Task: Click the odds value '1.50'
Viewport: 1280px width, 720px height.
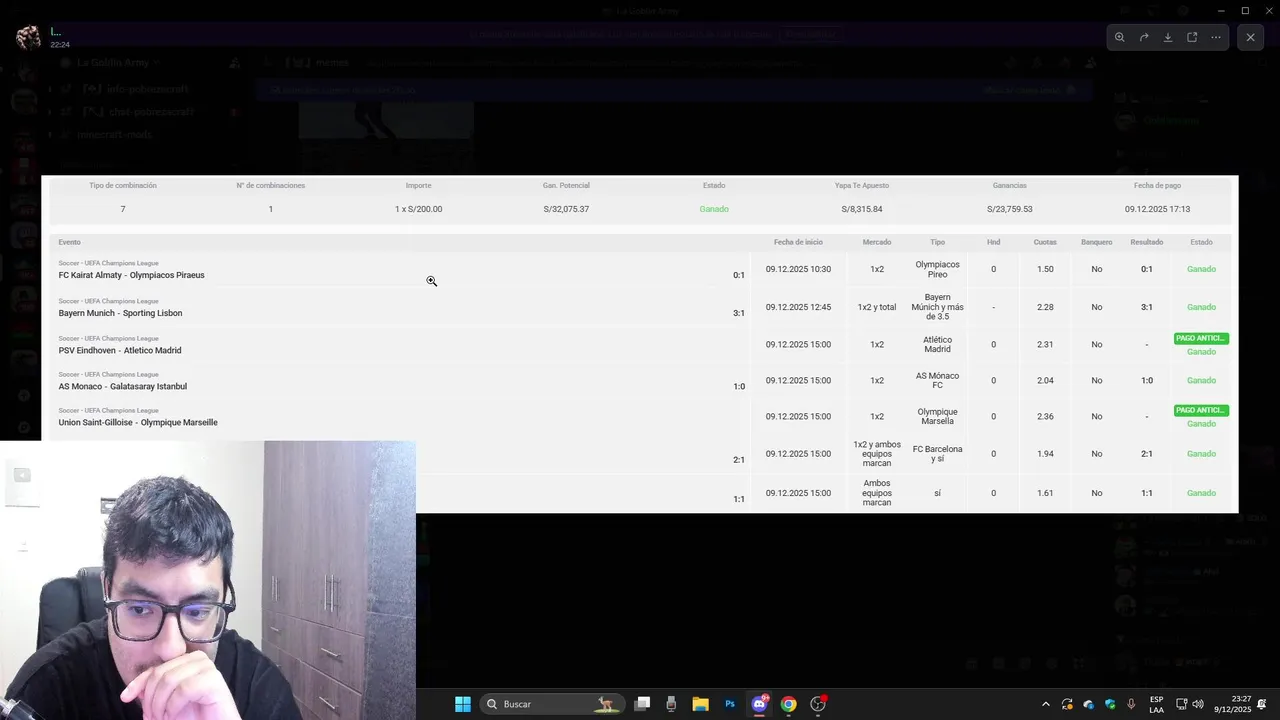Action: point(1045,269)
